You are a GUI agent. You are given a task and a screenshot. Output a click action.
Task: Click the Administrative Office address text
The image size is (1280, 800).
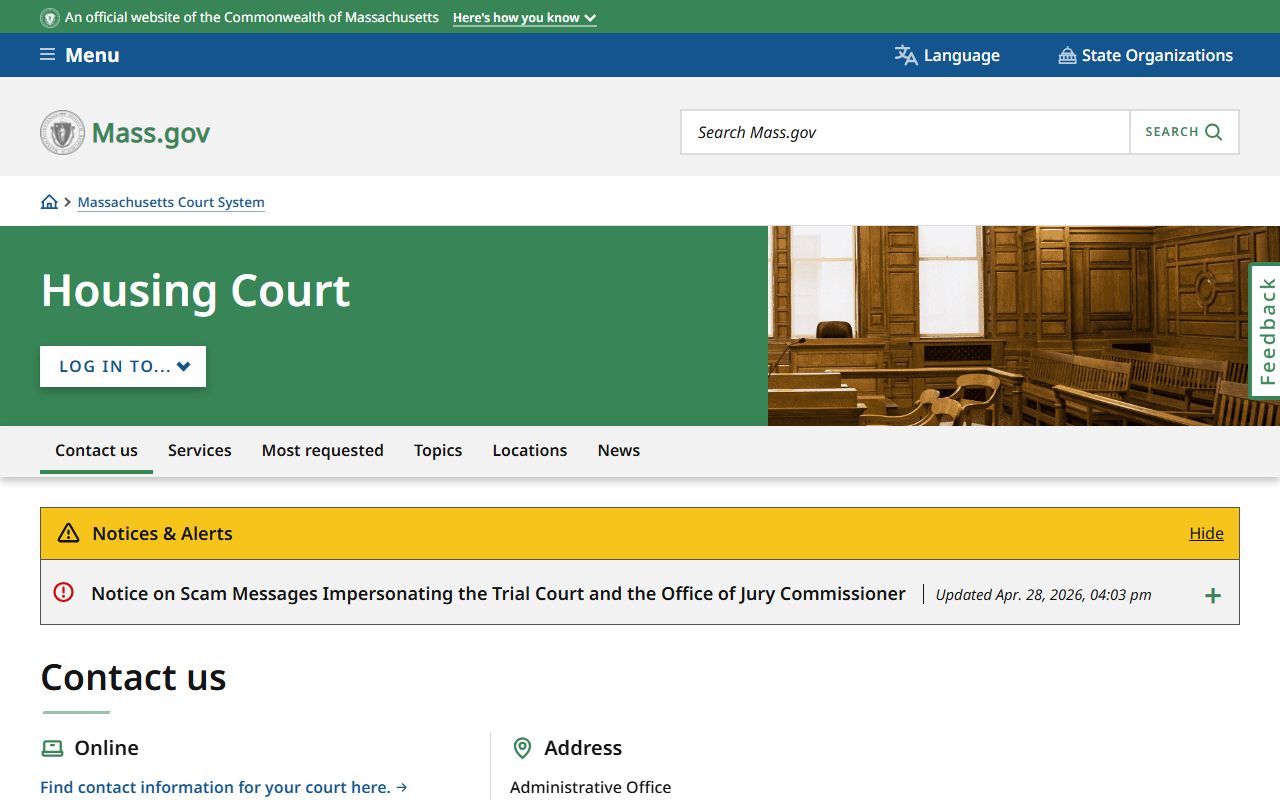pos(590,787)
